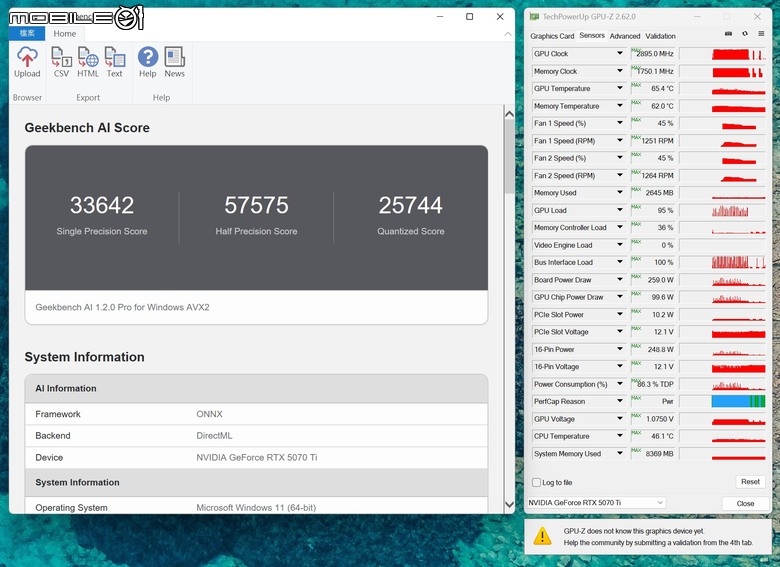
Task: Switch to Advanced tab
Action: click(x=625, y=36)
